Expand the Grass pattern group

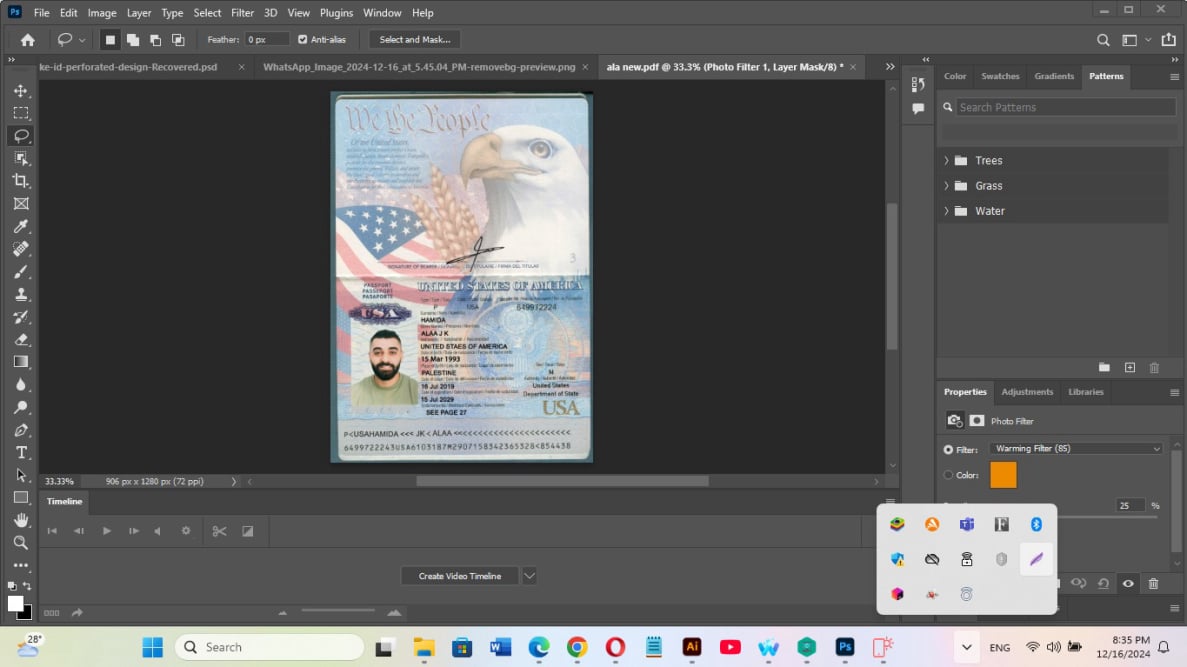pyautogui.click(x=946, y=185)
